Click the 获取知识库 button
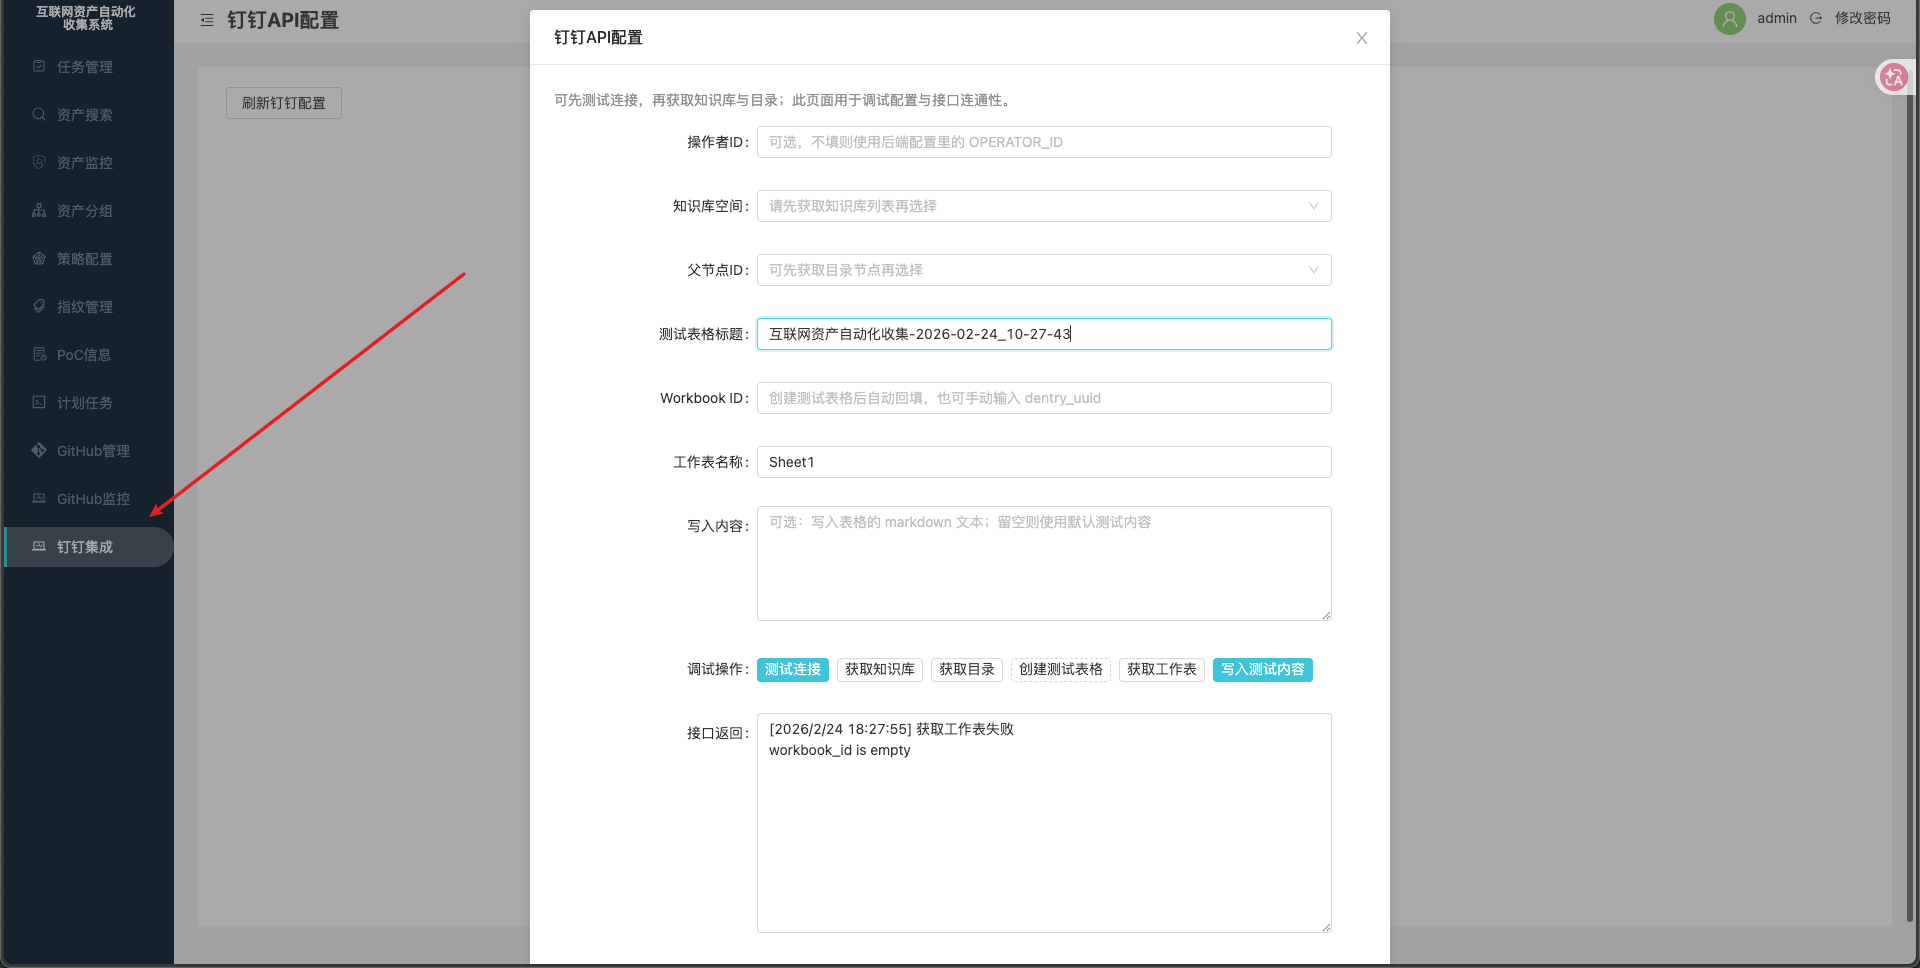The width and height of the screenshot is (1920, 968). (880, 670)
